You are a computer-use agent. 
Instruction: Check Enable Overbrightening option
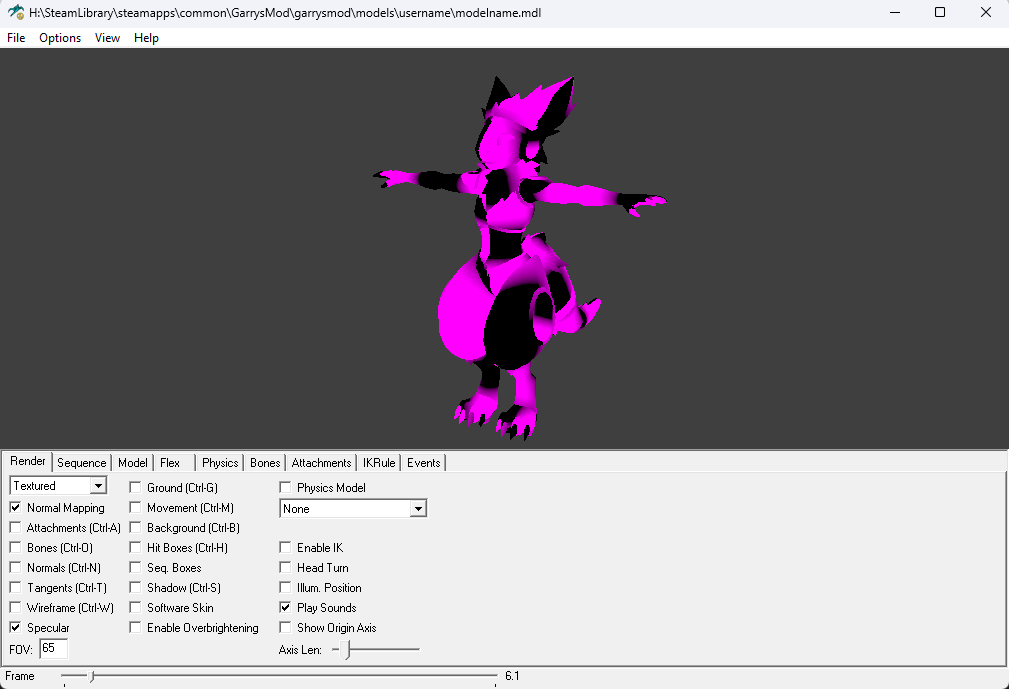135,627
